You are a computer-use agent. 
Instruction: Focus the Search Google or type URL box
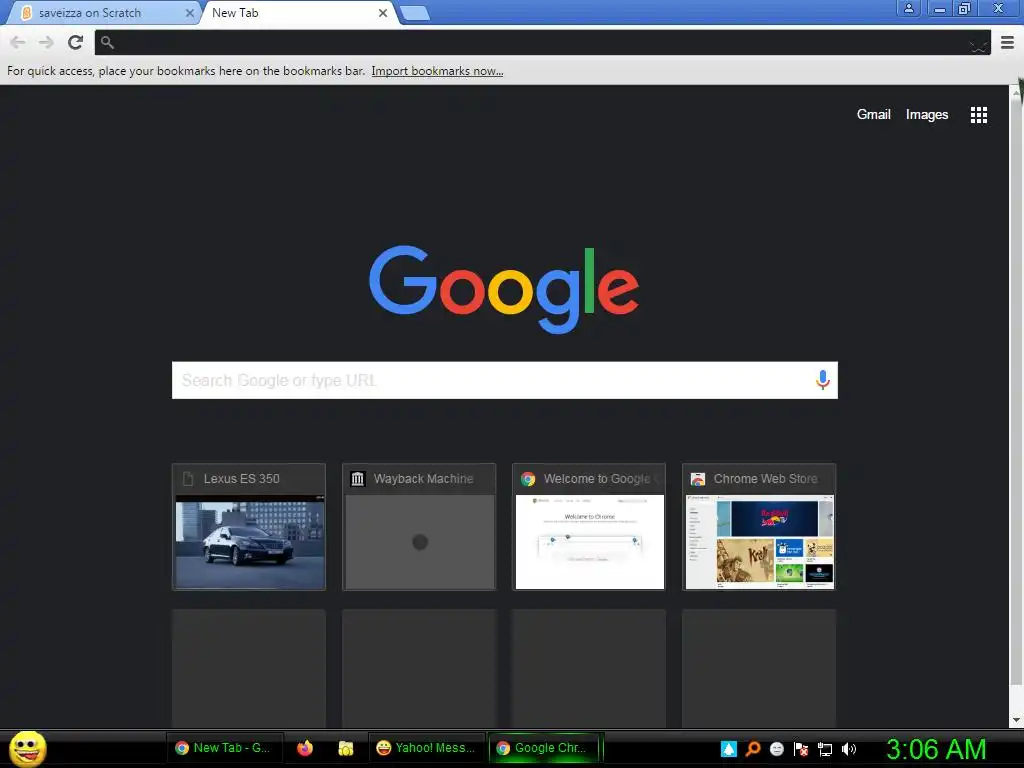pos(504,380)
